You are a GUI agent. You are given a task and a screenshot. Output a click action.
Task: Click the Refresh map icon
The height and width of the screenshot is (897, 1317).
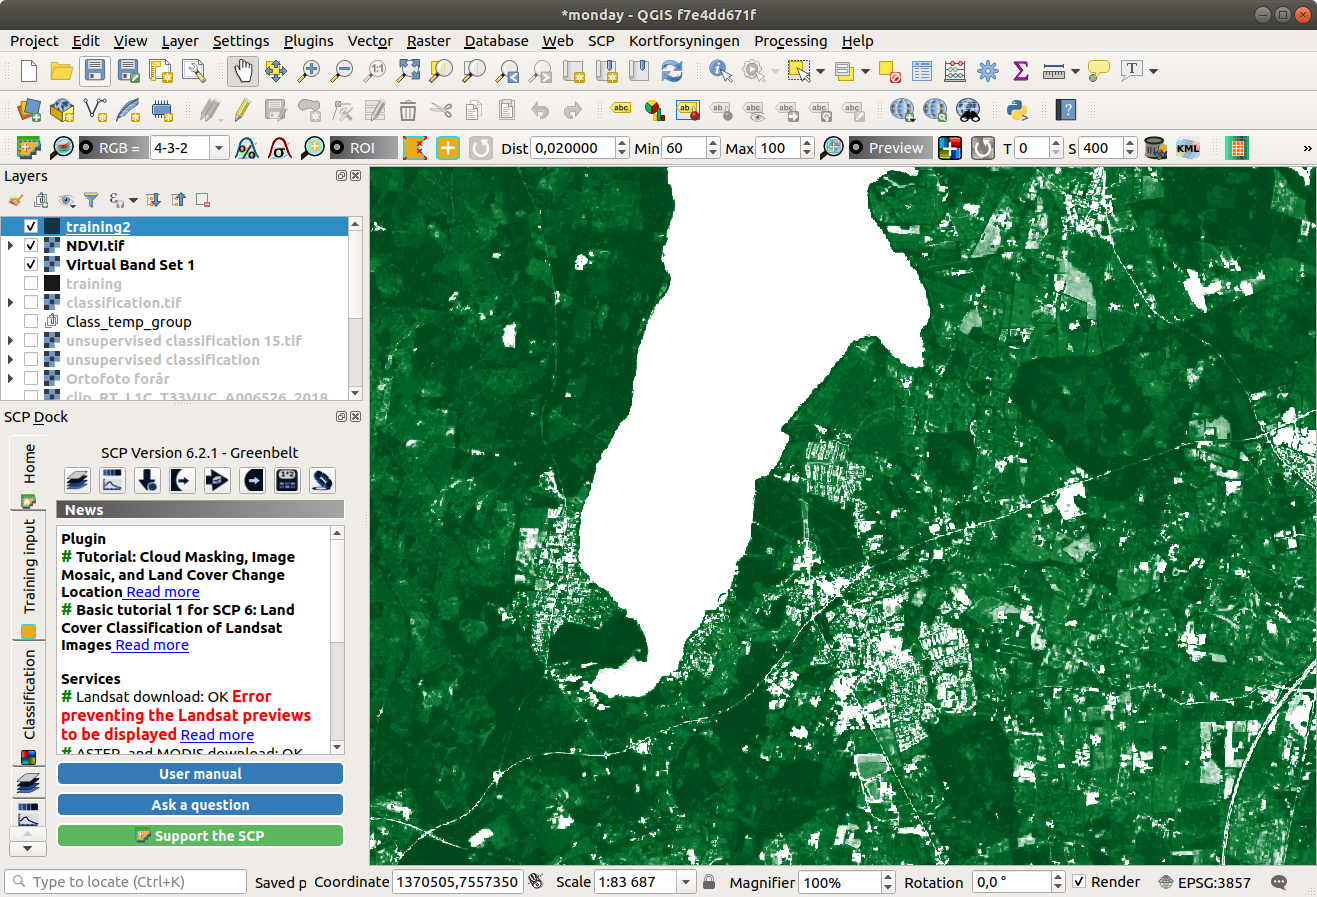(672, 70)
